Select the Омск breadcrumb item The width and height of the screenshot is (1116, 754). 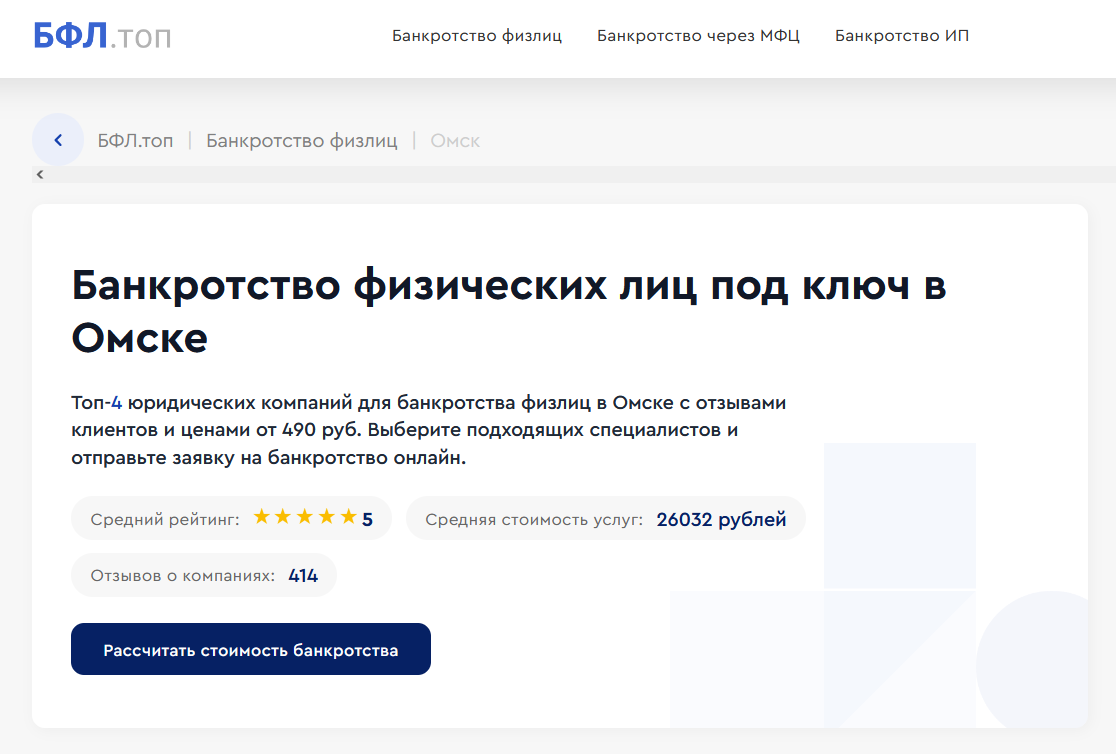tap(456, 141)
